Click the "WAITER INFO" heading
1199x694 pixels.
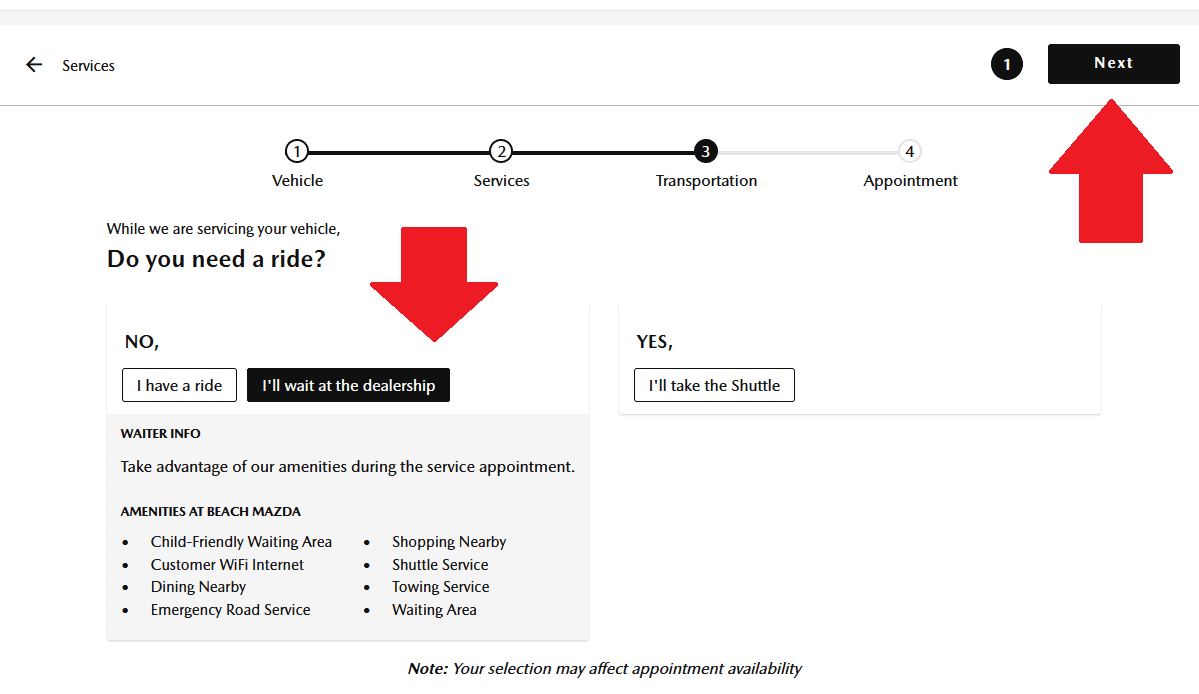click(x=161, y=434)
